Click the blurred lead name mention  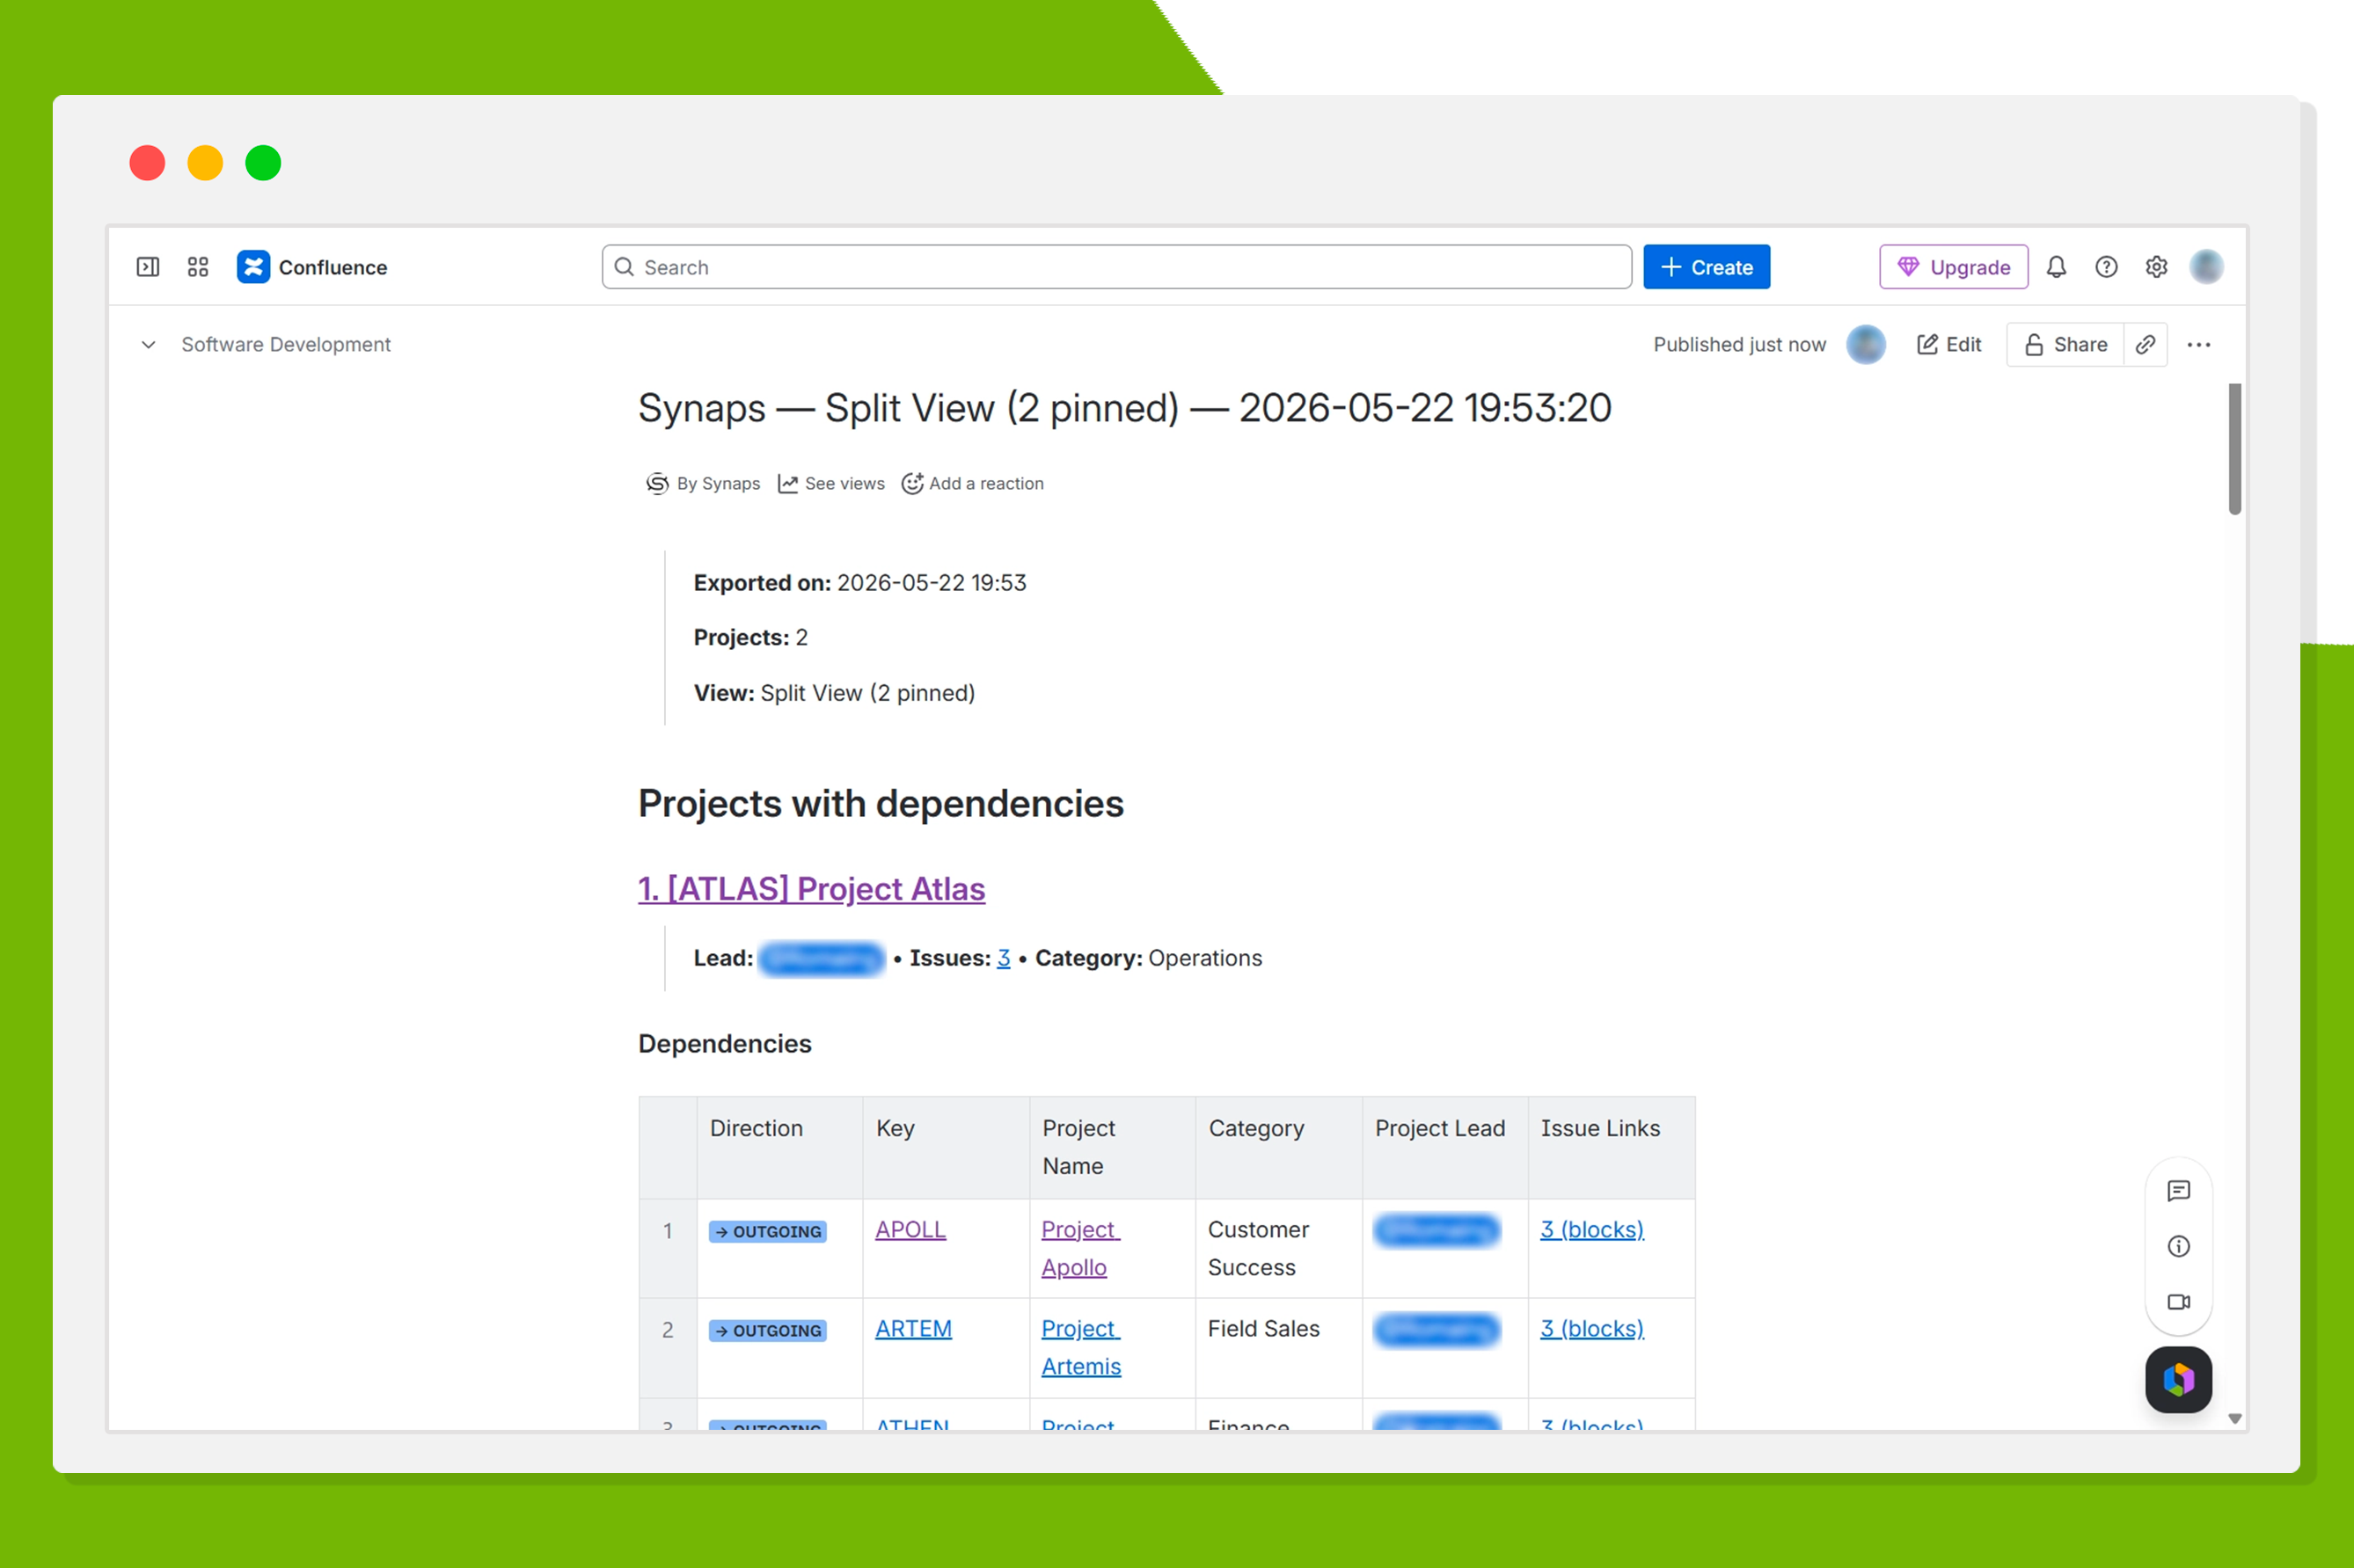821,959
